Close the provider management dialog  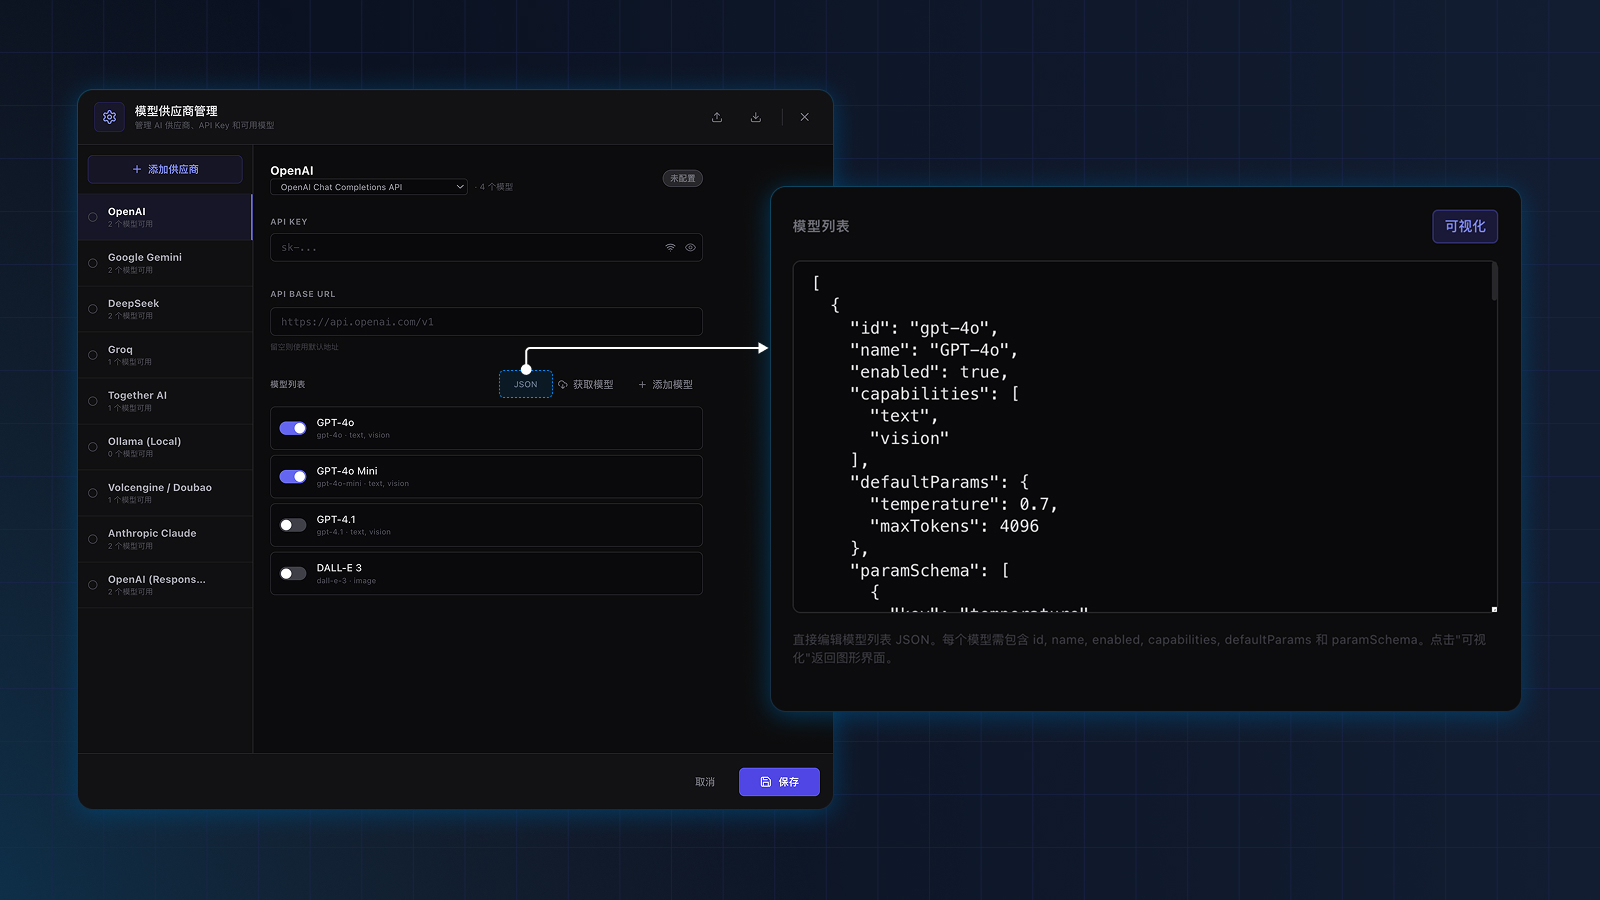pos(805,117)
